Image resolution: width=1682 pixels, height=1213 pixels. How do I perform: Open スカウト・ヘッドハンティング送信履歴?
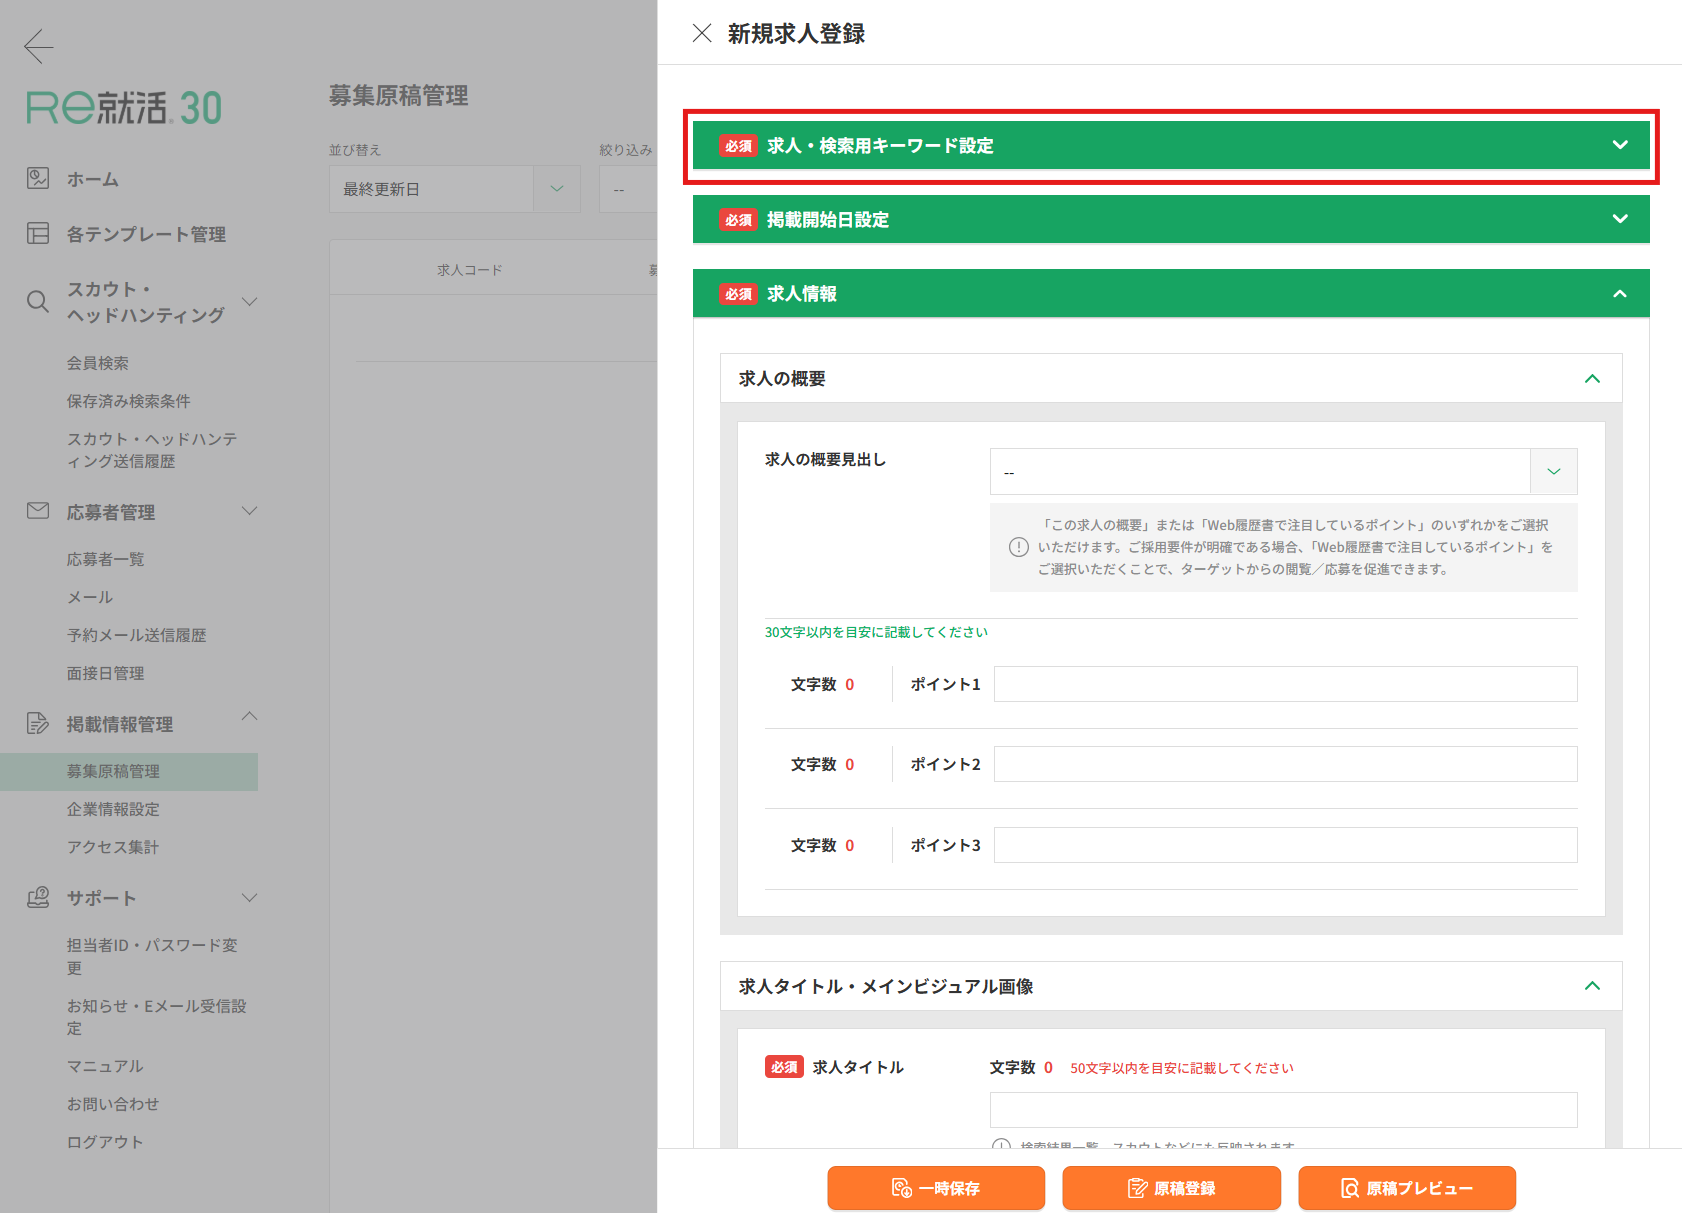[152, 450]
